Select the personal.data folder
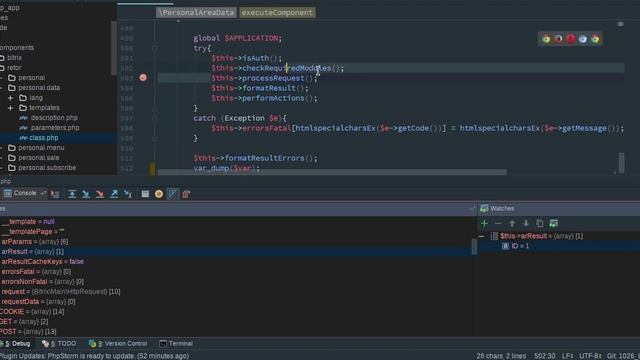 tap(39, 88)
